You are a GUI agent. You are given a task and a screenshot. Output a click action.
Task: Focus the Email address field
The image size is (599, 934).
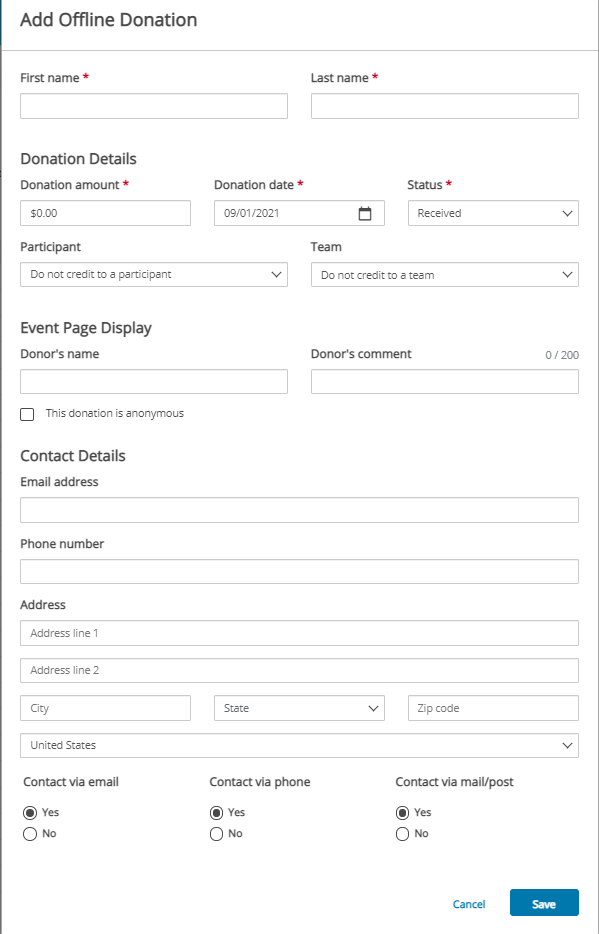point(300,510)
